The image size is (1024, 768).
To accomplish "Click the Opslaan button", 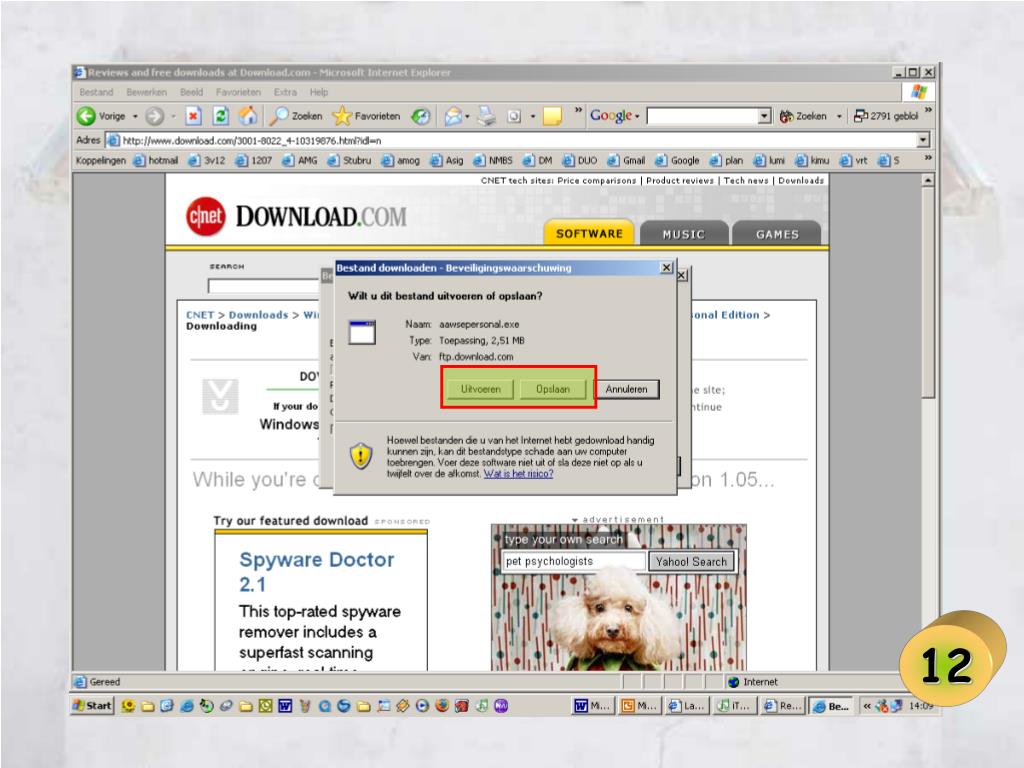I will [552, 389].
